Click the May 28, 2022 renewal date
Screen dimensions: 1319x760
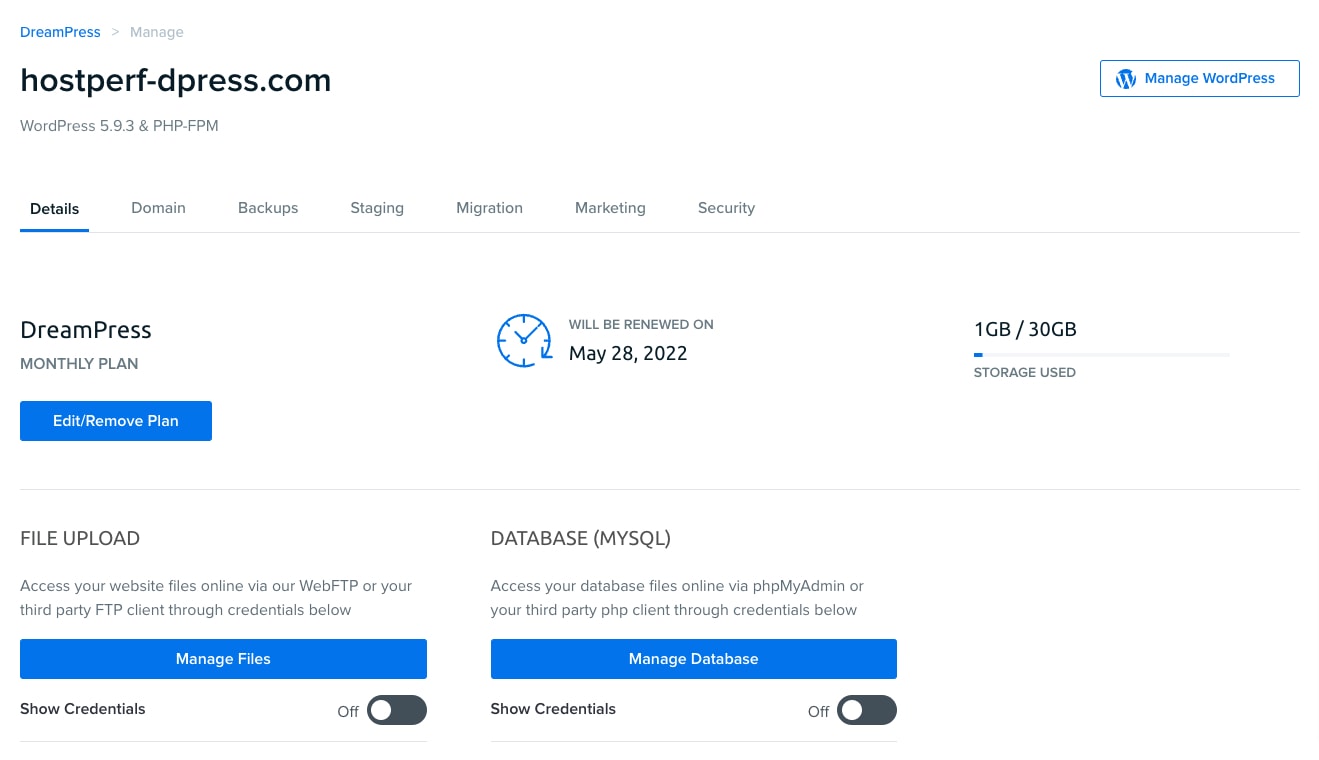click(x=628, y=353)
